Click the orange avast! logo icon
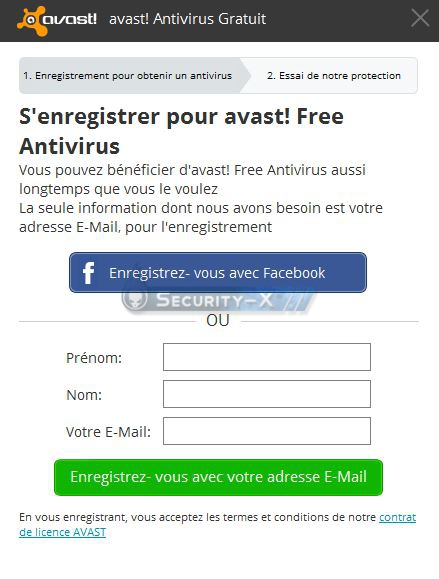The height and width of the screenshot is (579, 439). coord(31,21)
